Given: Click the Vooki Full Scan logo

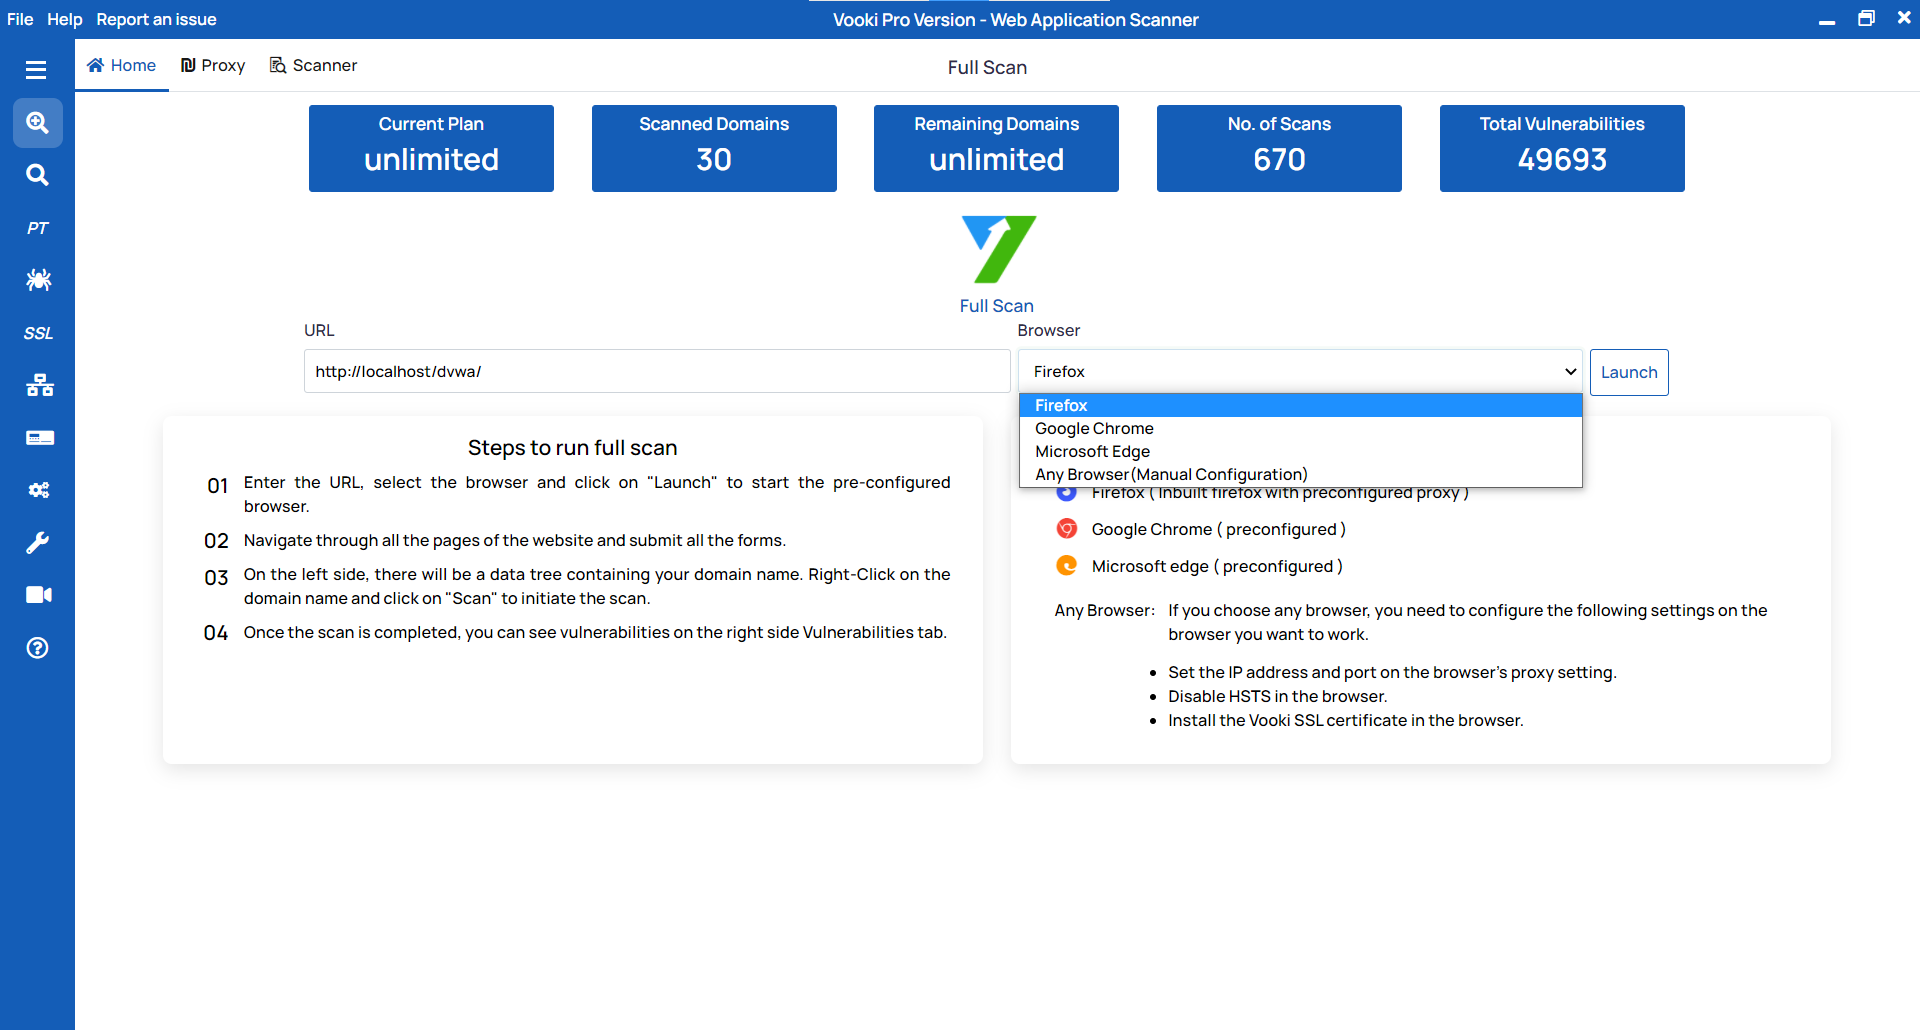Looking at the screenshot, I should point(998,250).
